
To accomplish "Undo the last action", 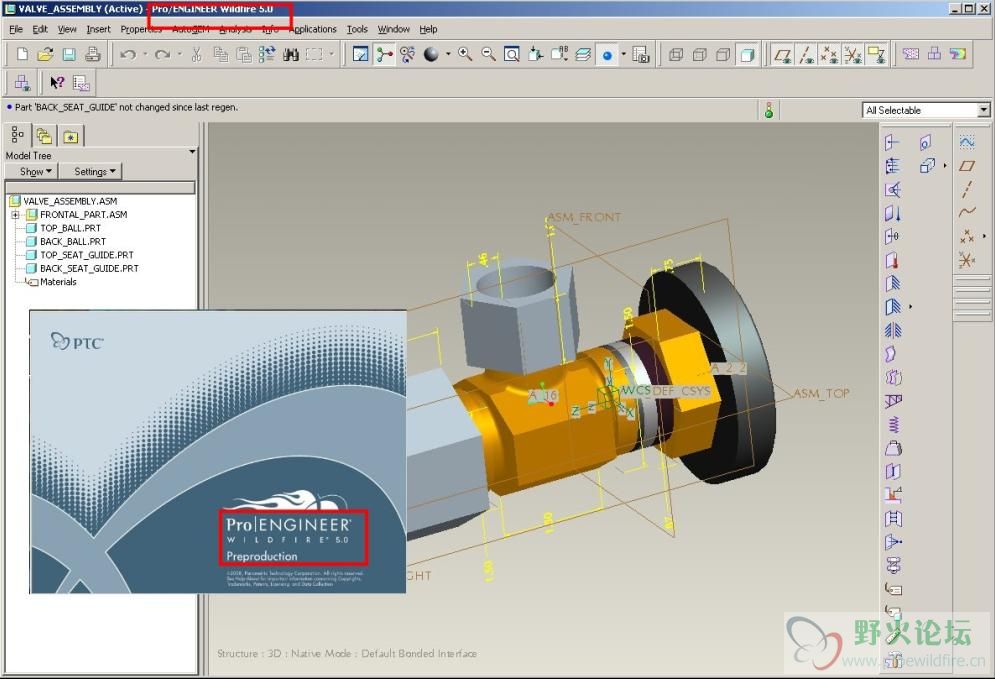I will [128, 55].
